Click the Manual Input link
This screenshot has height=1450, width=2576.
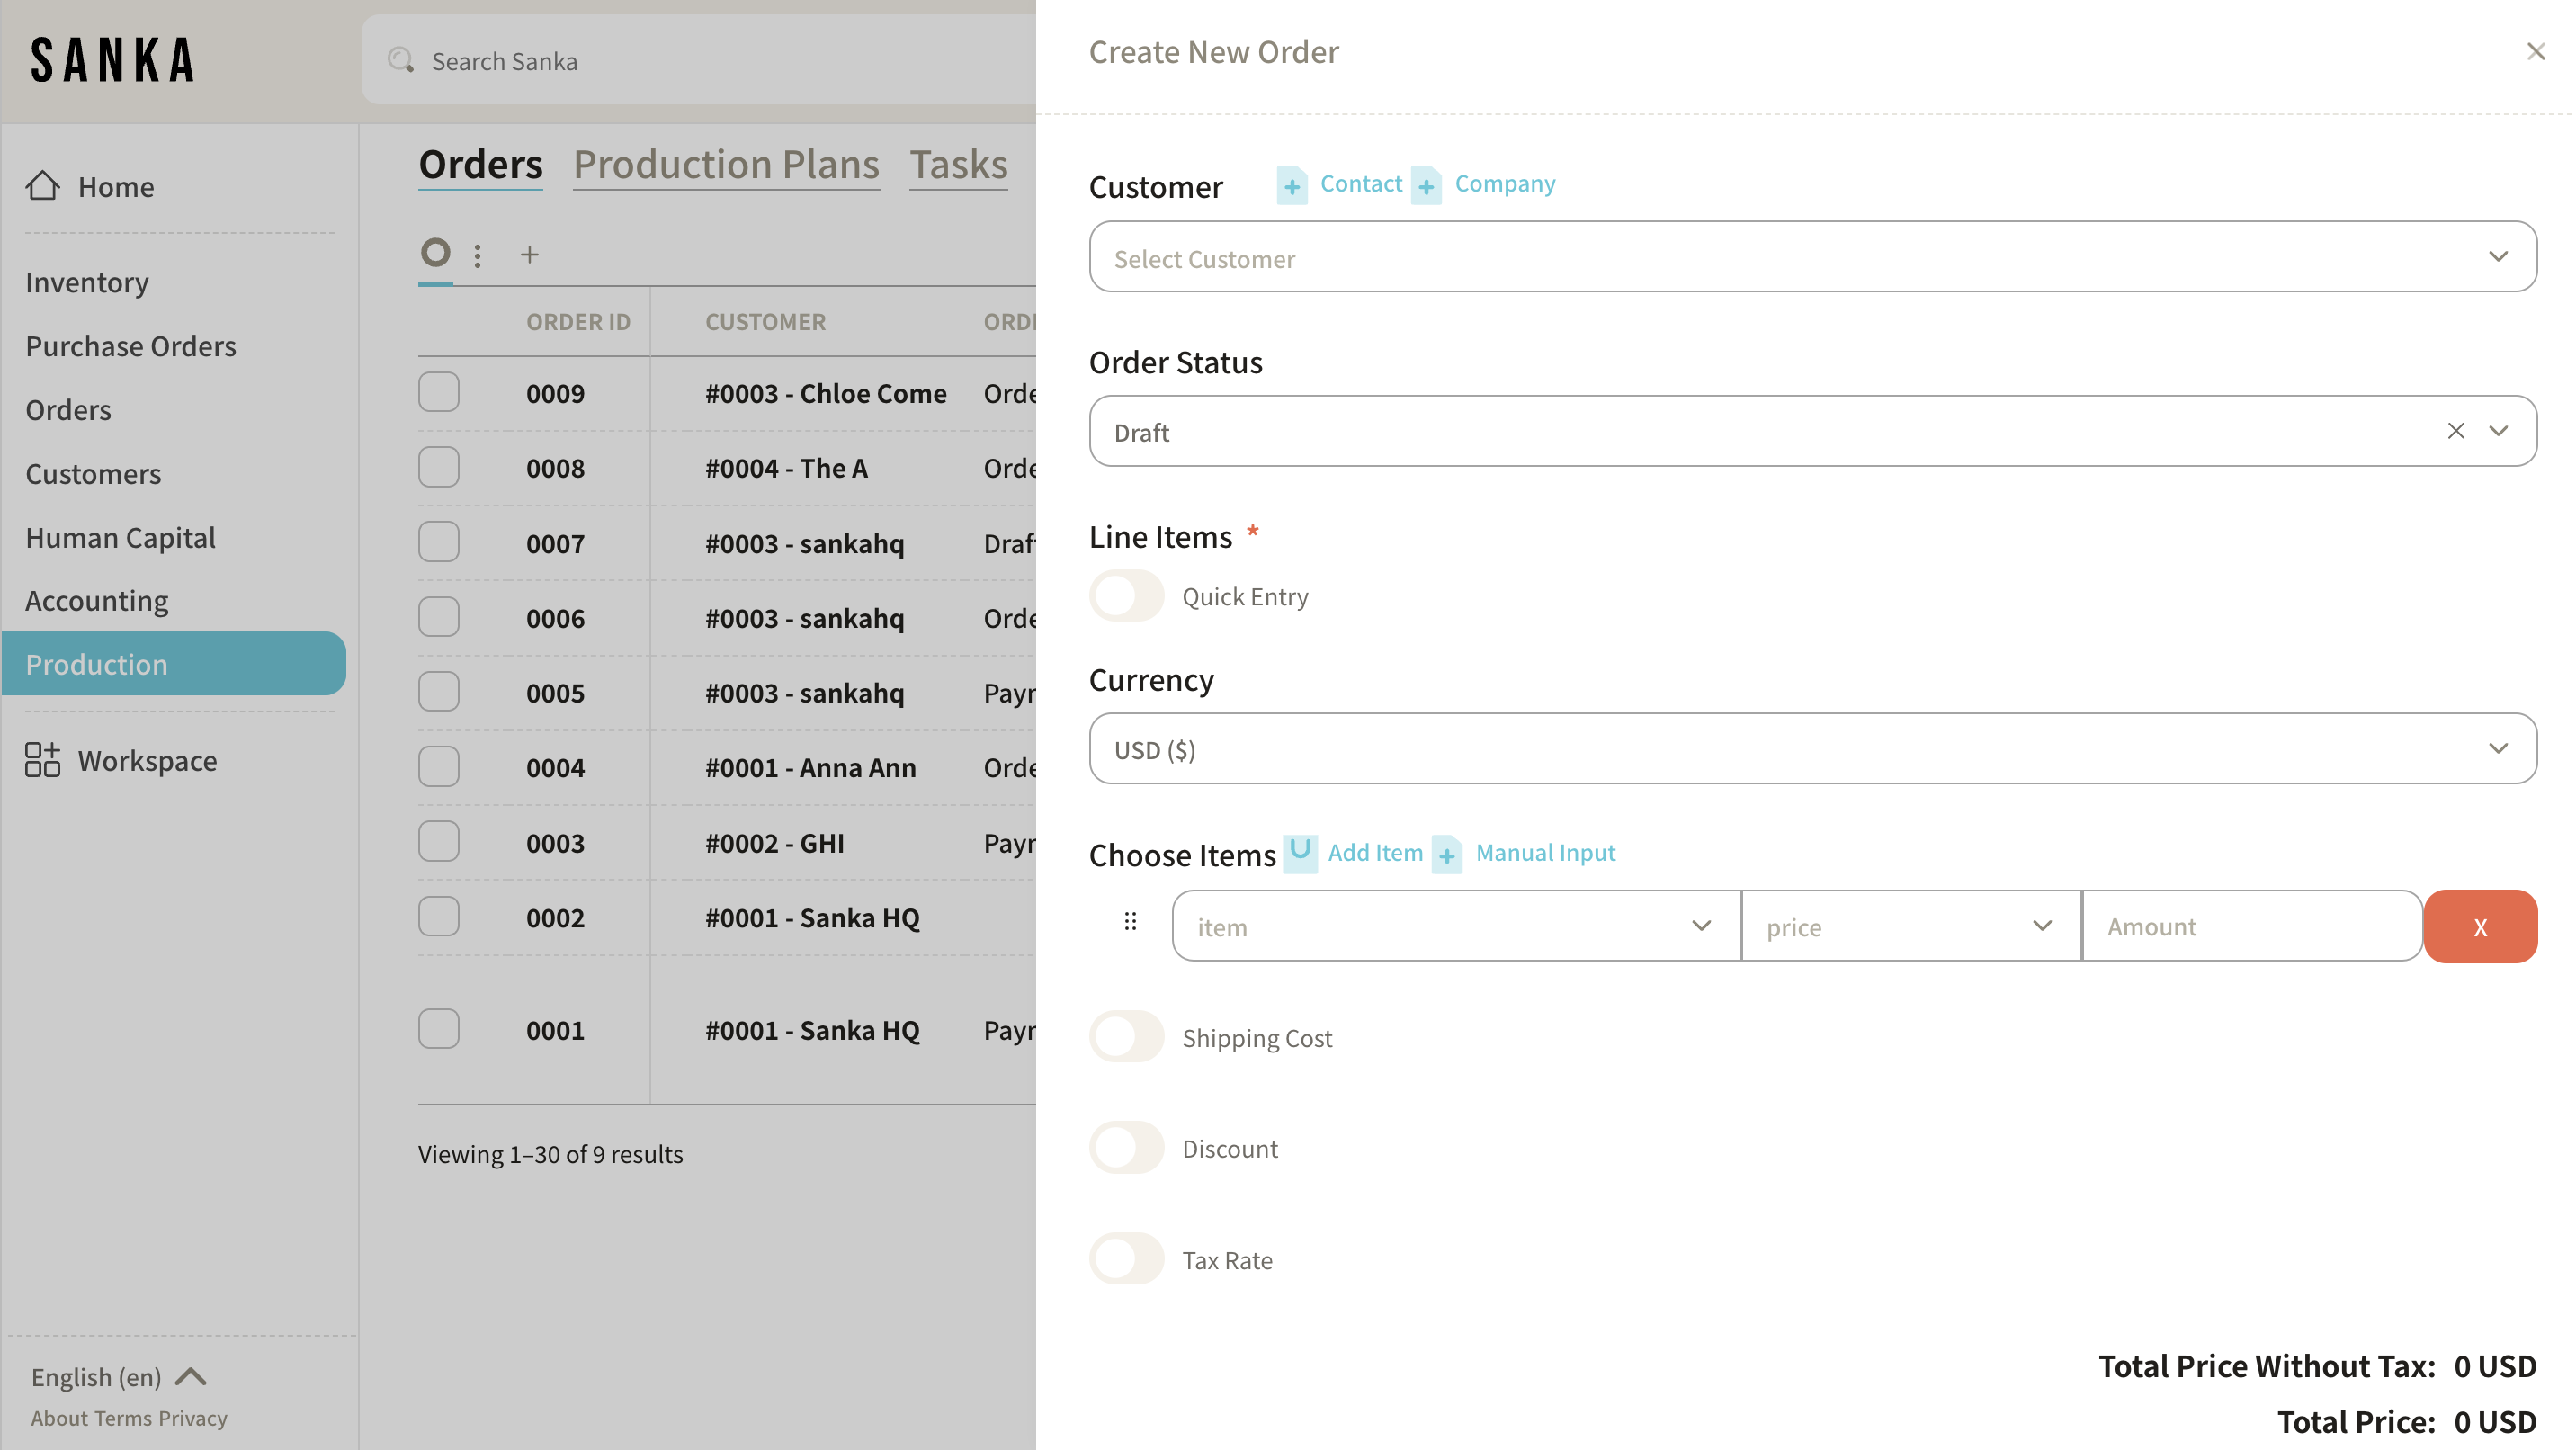[1545, 853]
